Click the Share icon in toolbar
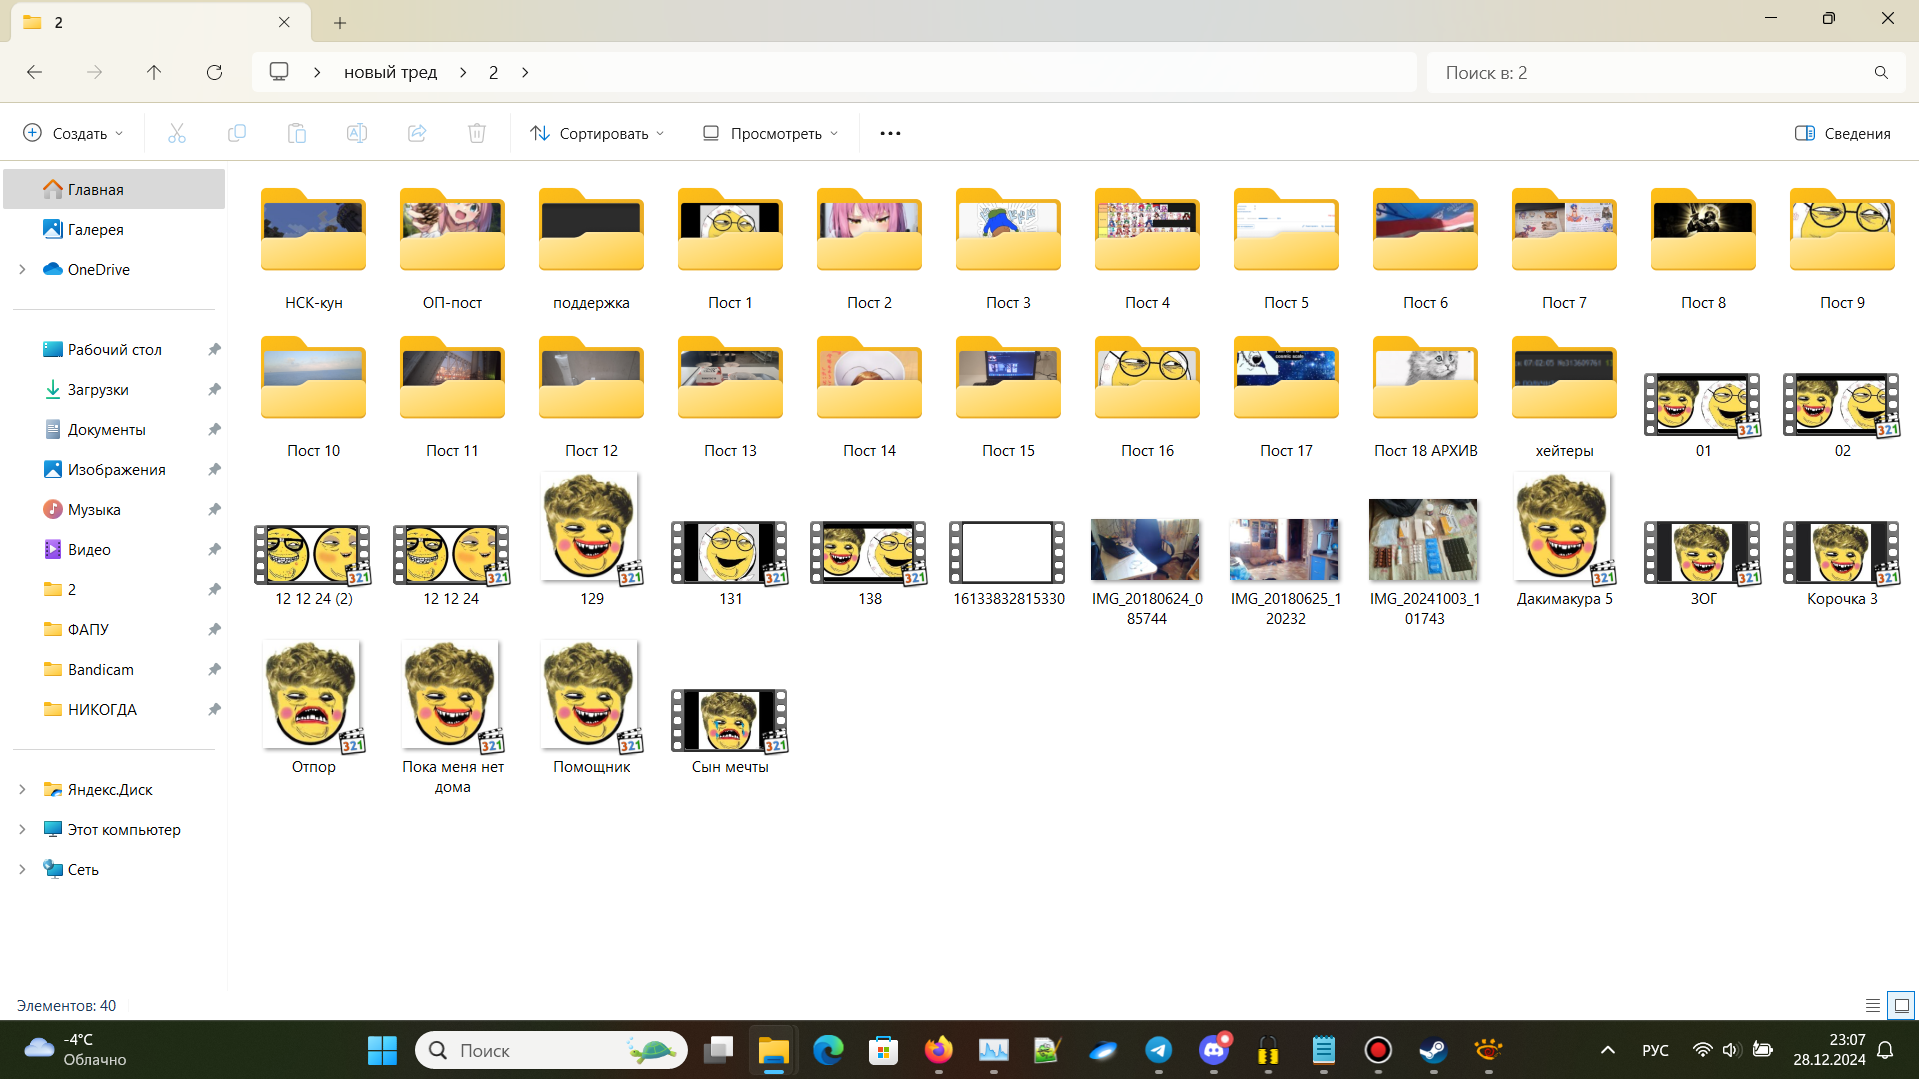This screenshot has width=1919, height=1079. click(417, 133)
